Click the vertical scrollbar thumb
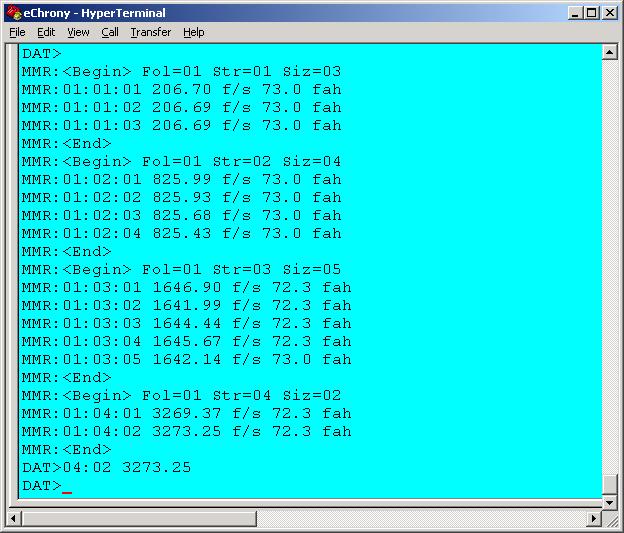Screen dimensions: 624x533 (610, 484)
